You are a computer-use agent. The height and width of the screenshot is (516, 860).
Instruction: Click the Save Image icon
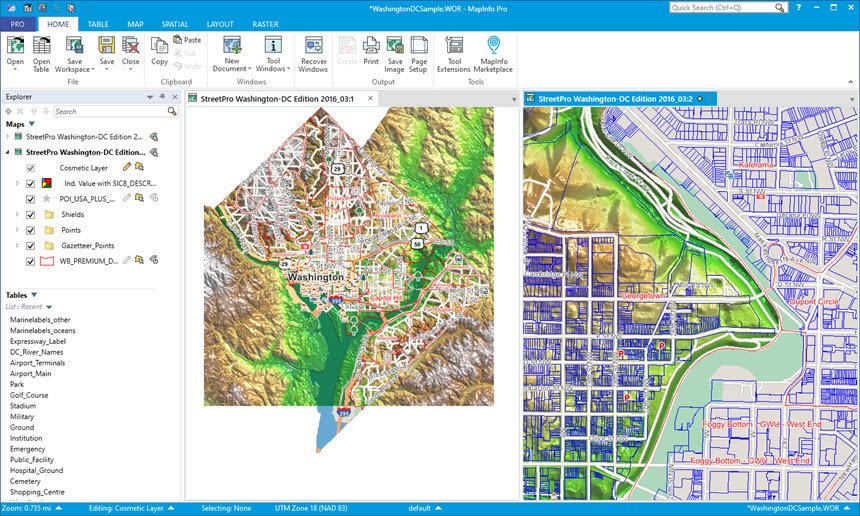[394, 46]
